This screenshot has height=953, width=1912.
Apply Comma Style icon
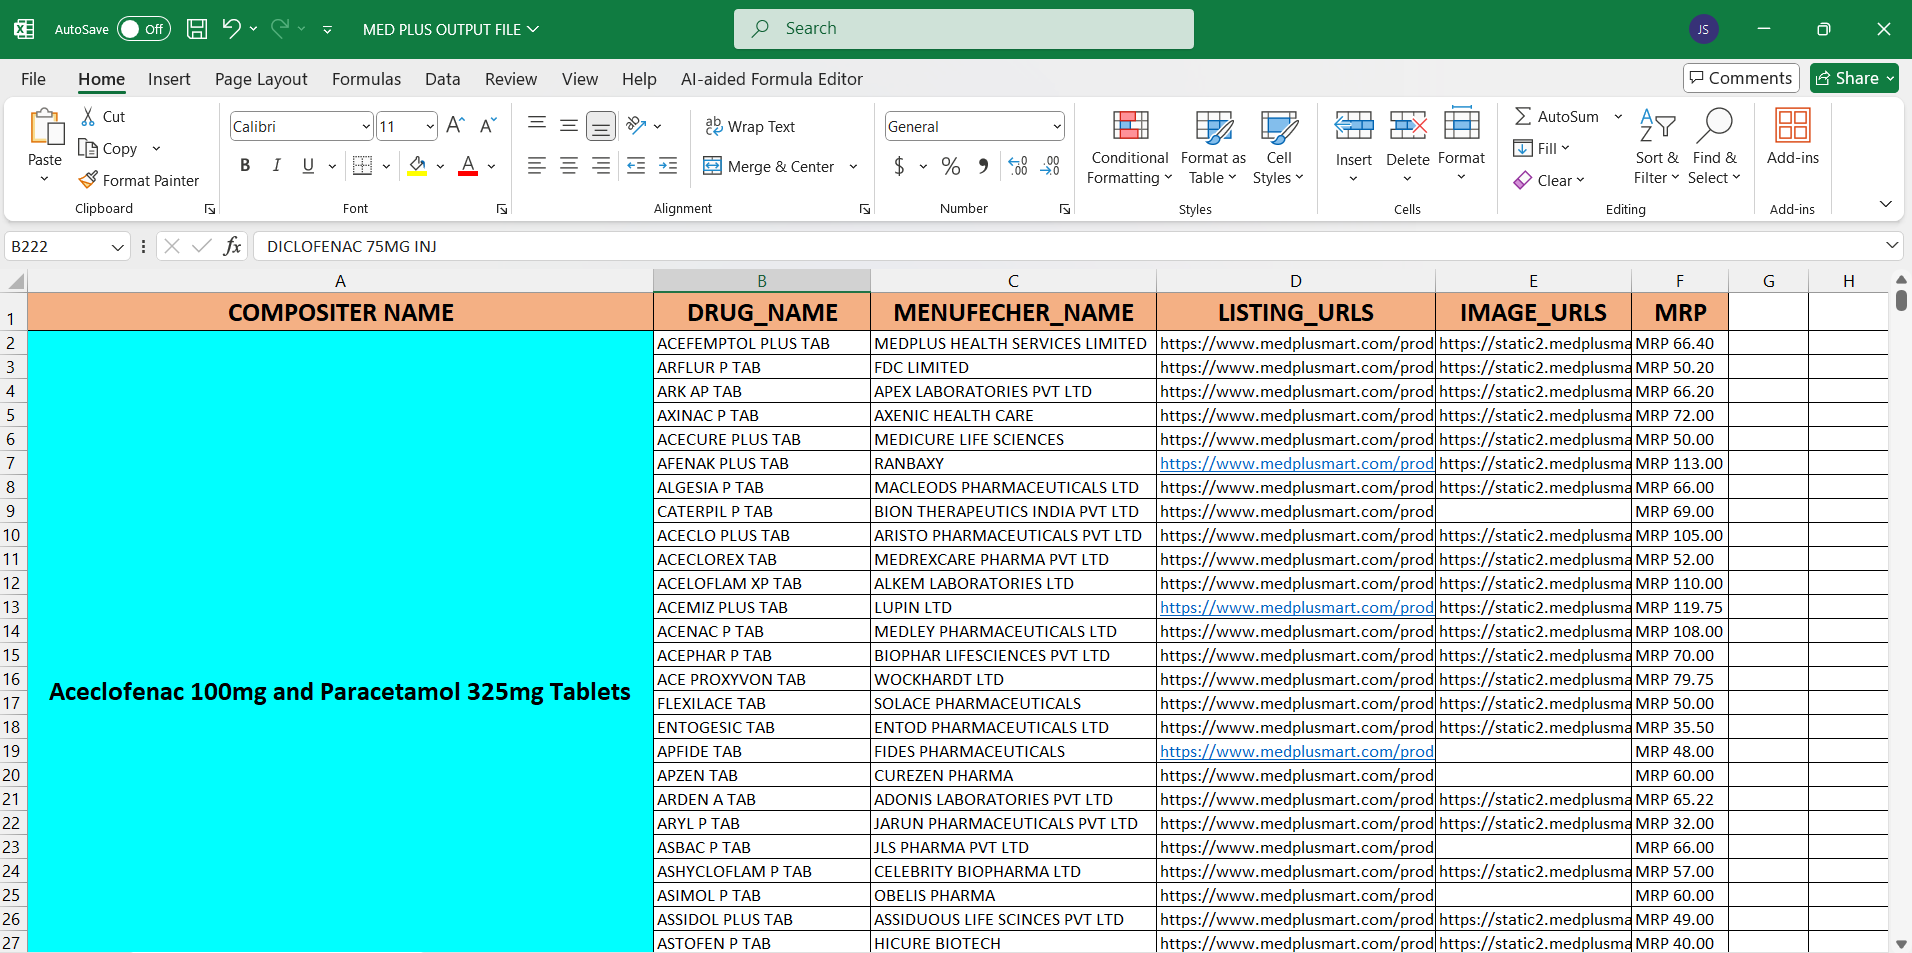[x=983, y=166]
